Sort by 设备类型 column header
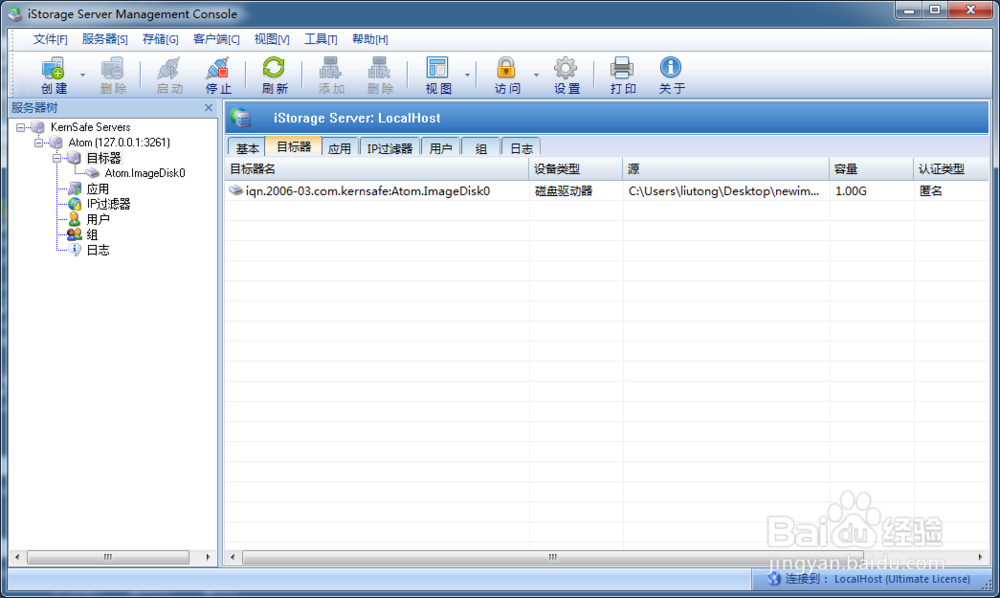 [x=576, y=169]
